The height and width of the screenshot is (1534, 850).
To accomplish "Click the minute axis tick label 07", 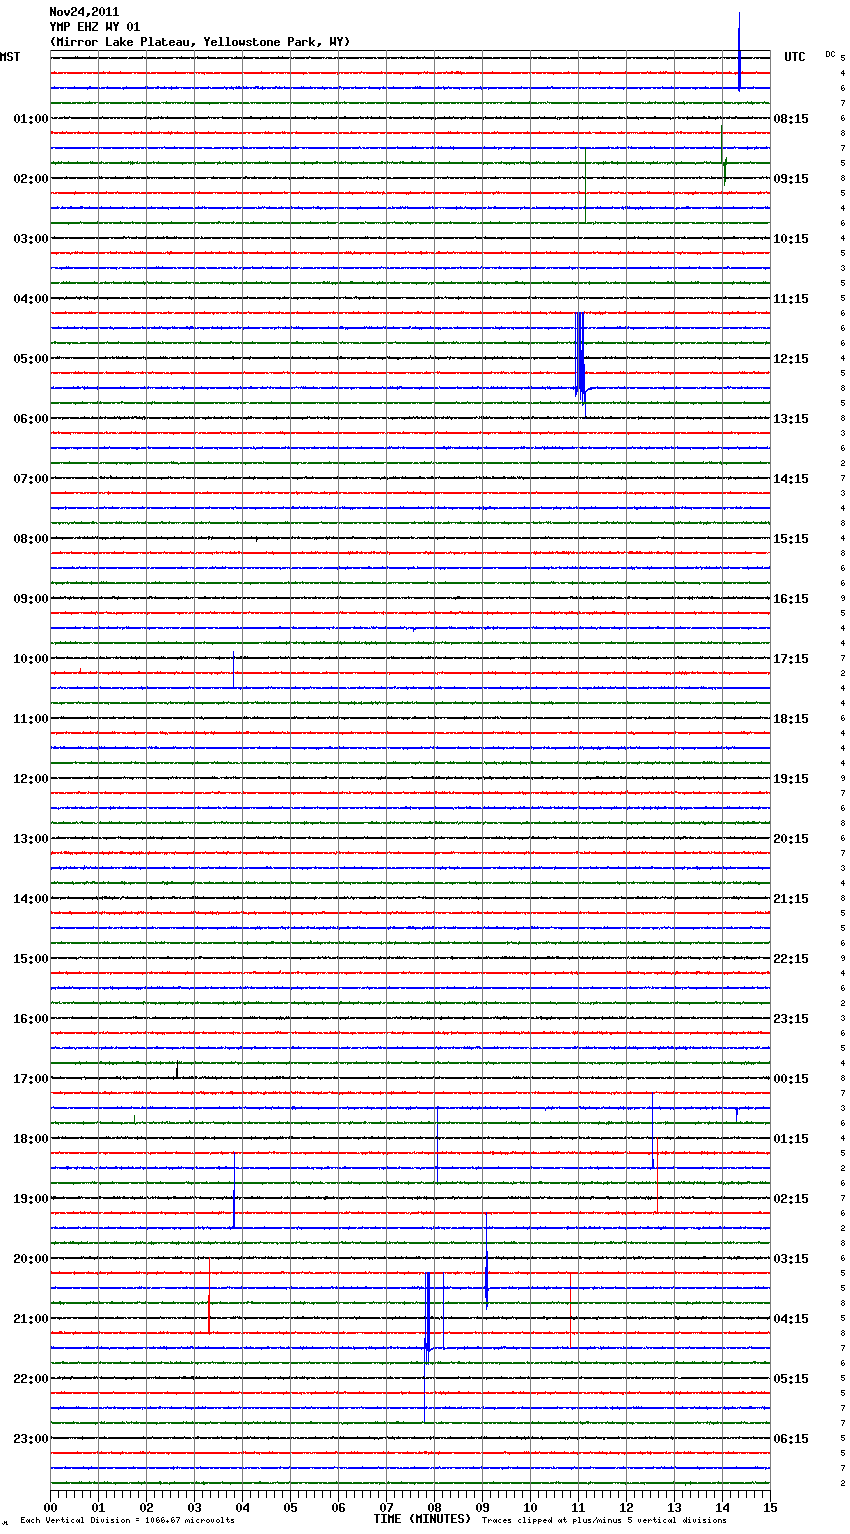I will (x=386, y=1507).
